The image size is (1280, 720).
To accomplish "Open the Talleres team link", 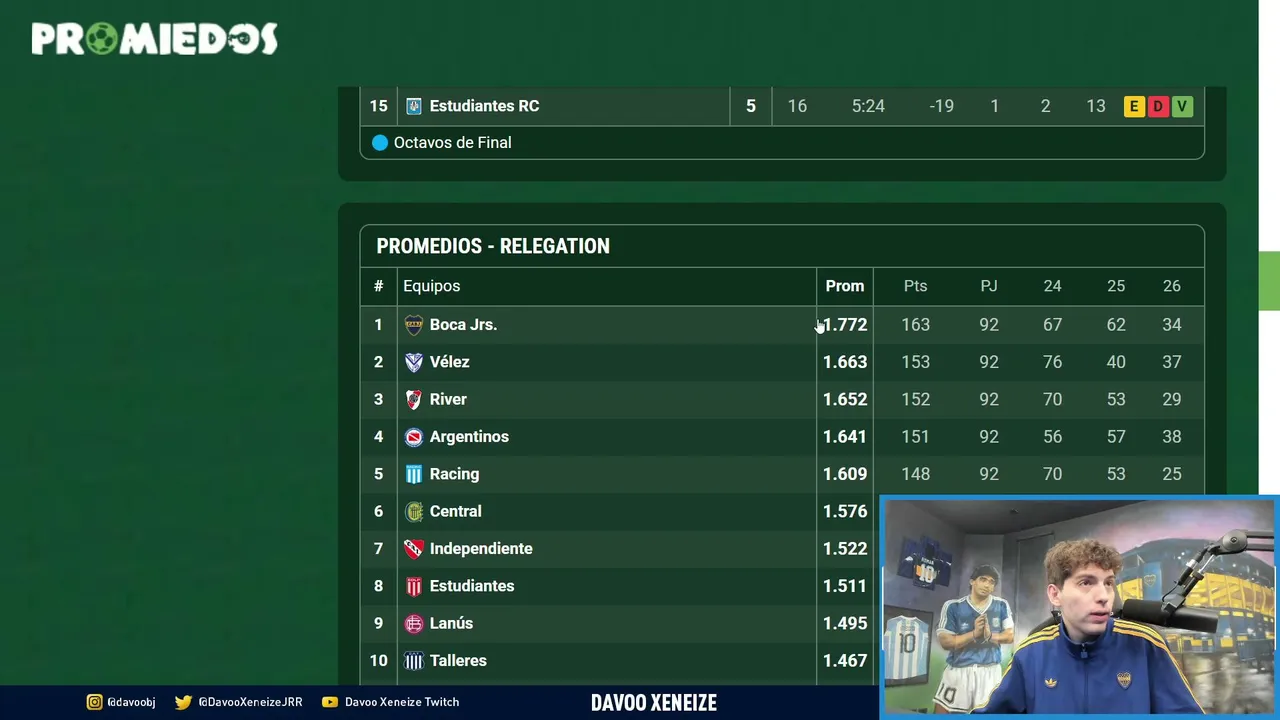I will (458, 661).
